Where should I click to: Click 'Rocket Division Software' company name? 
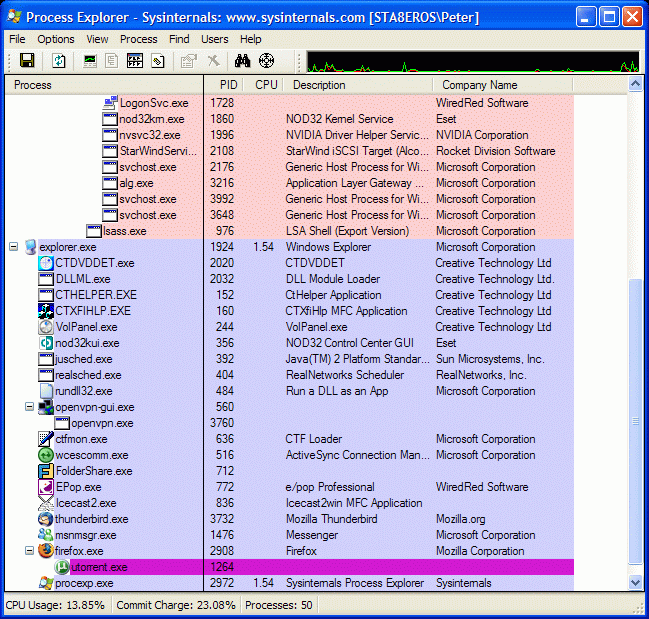coord(495,151)
